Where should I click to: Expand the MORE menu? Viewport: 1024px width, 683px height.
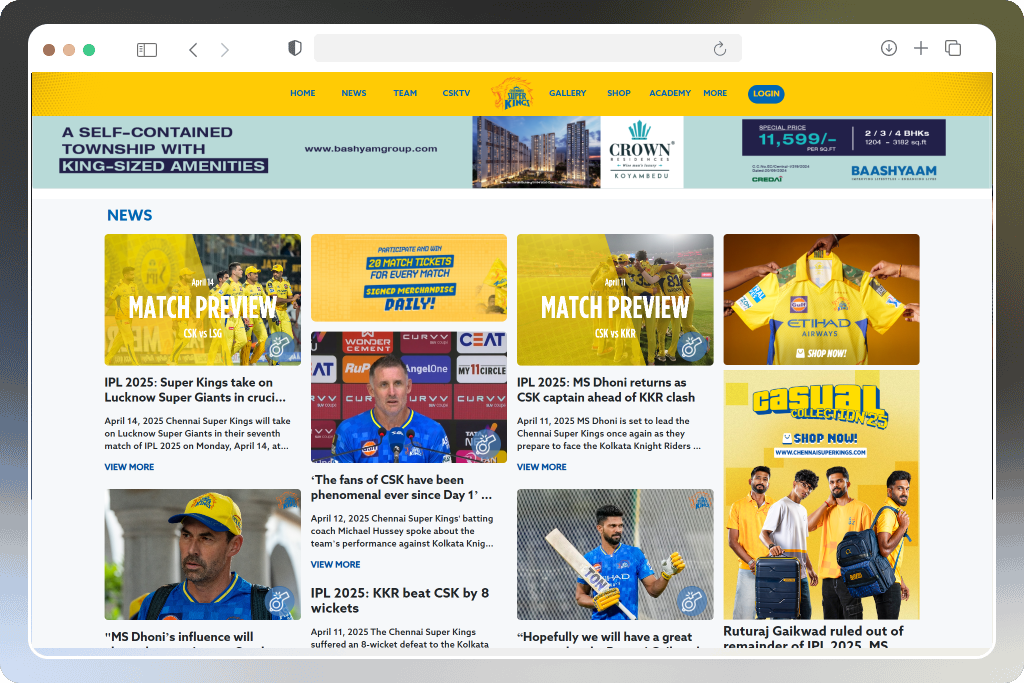(715, 93)
